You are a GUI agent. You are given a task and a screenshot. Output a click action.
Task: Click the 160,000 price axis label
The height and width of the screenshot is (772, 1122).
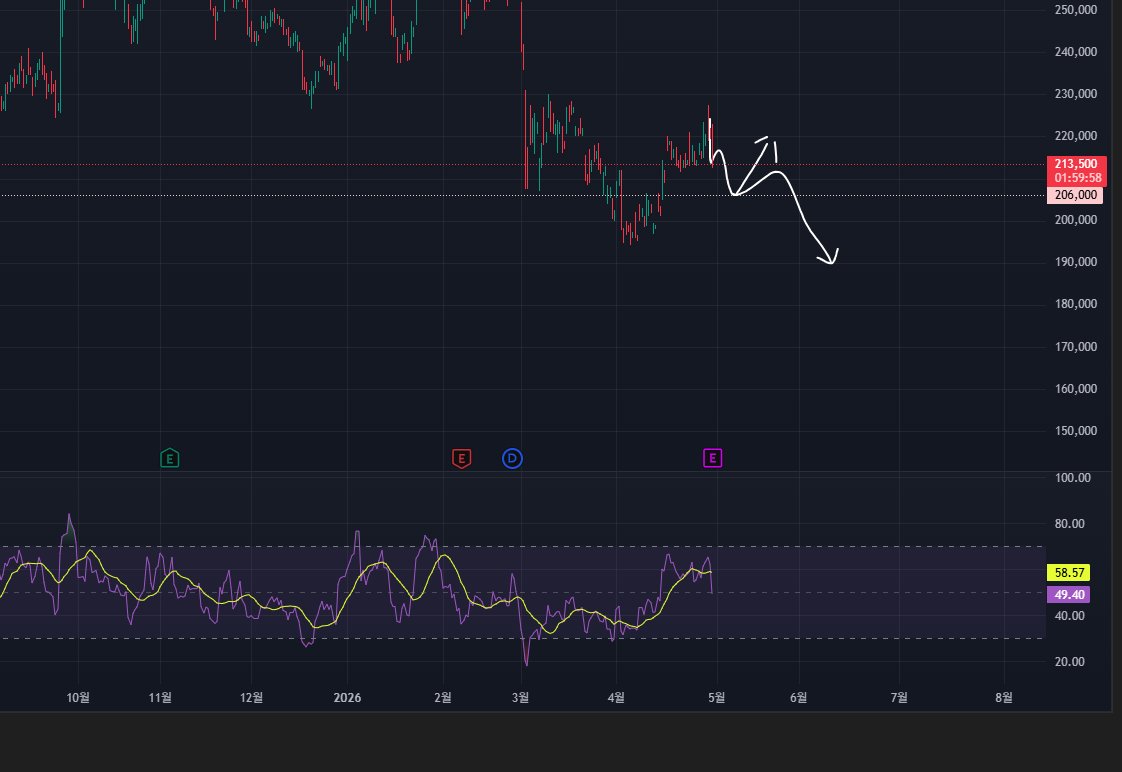tap(1075, 389)
